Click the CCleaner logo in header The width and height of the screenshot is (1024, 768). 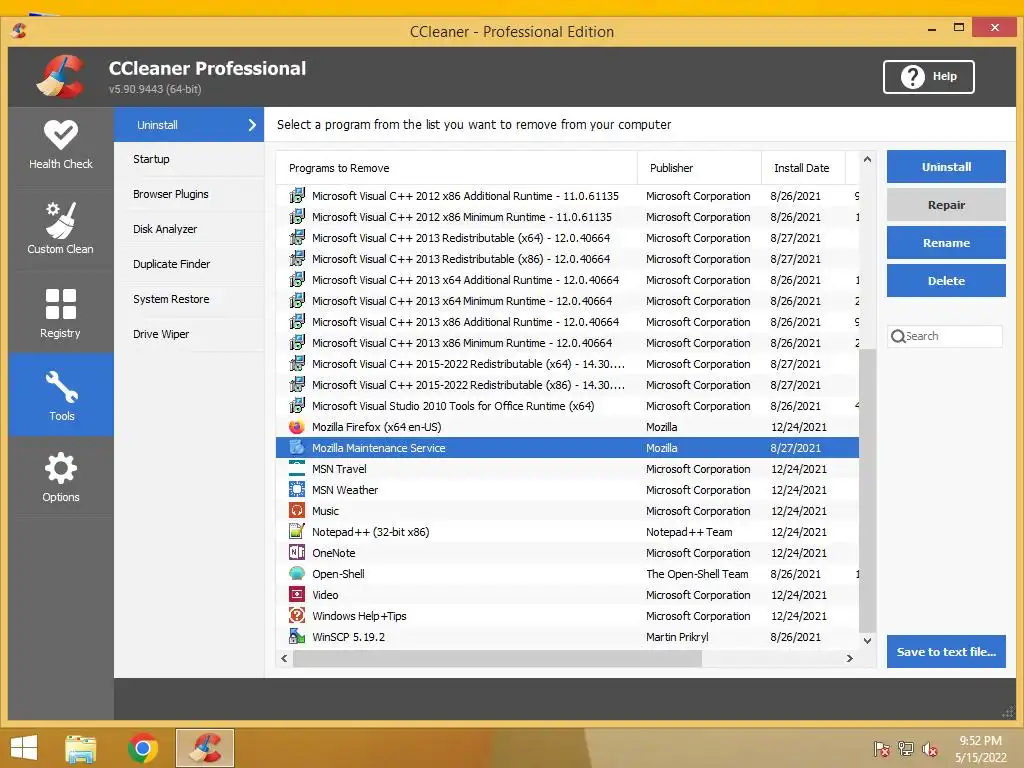click(x=61, y=76)
